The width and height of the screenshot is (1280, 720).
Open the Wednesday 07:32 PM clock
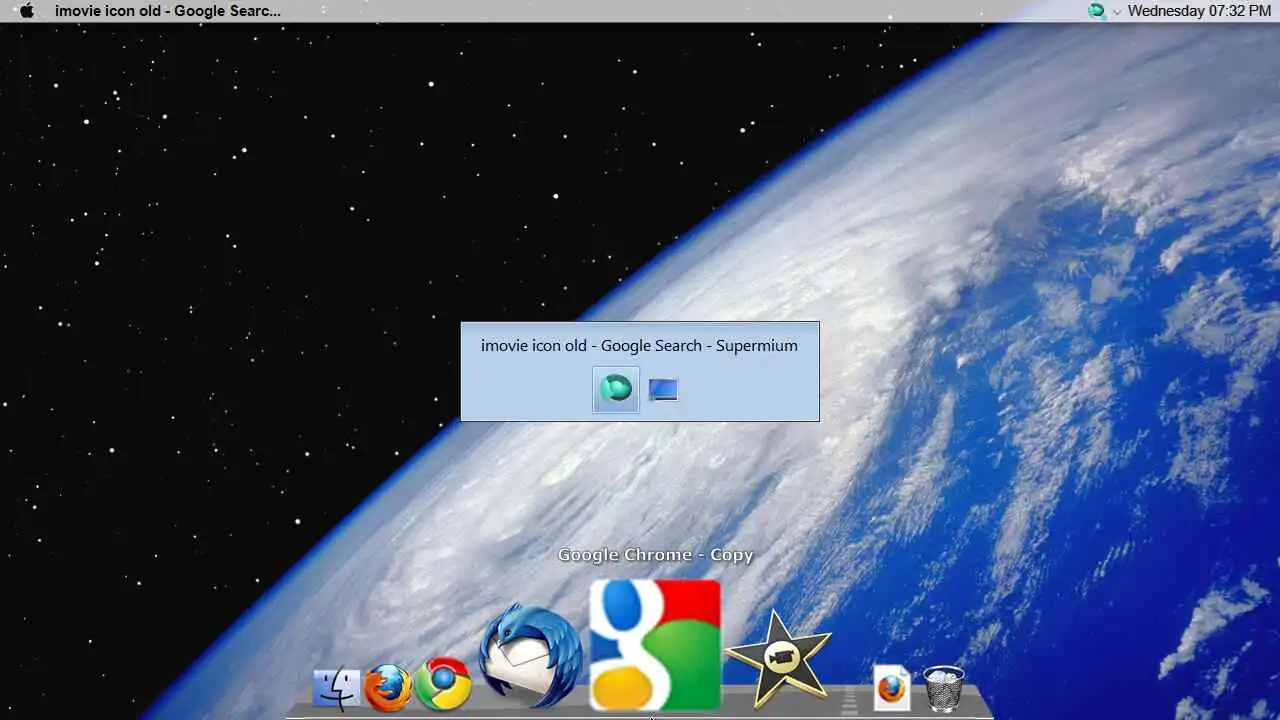coord(1199,11)
